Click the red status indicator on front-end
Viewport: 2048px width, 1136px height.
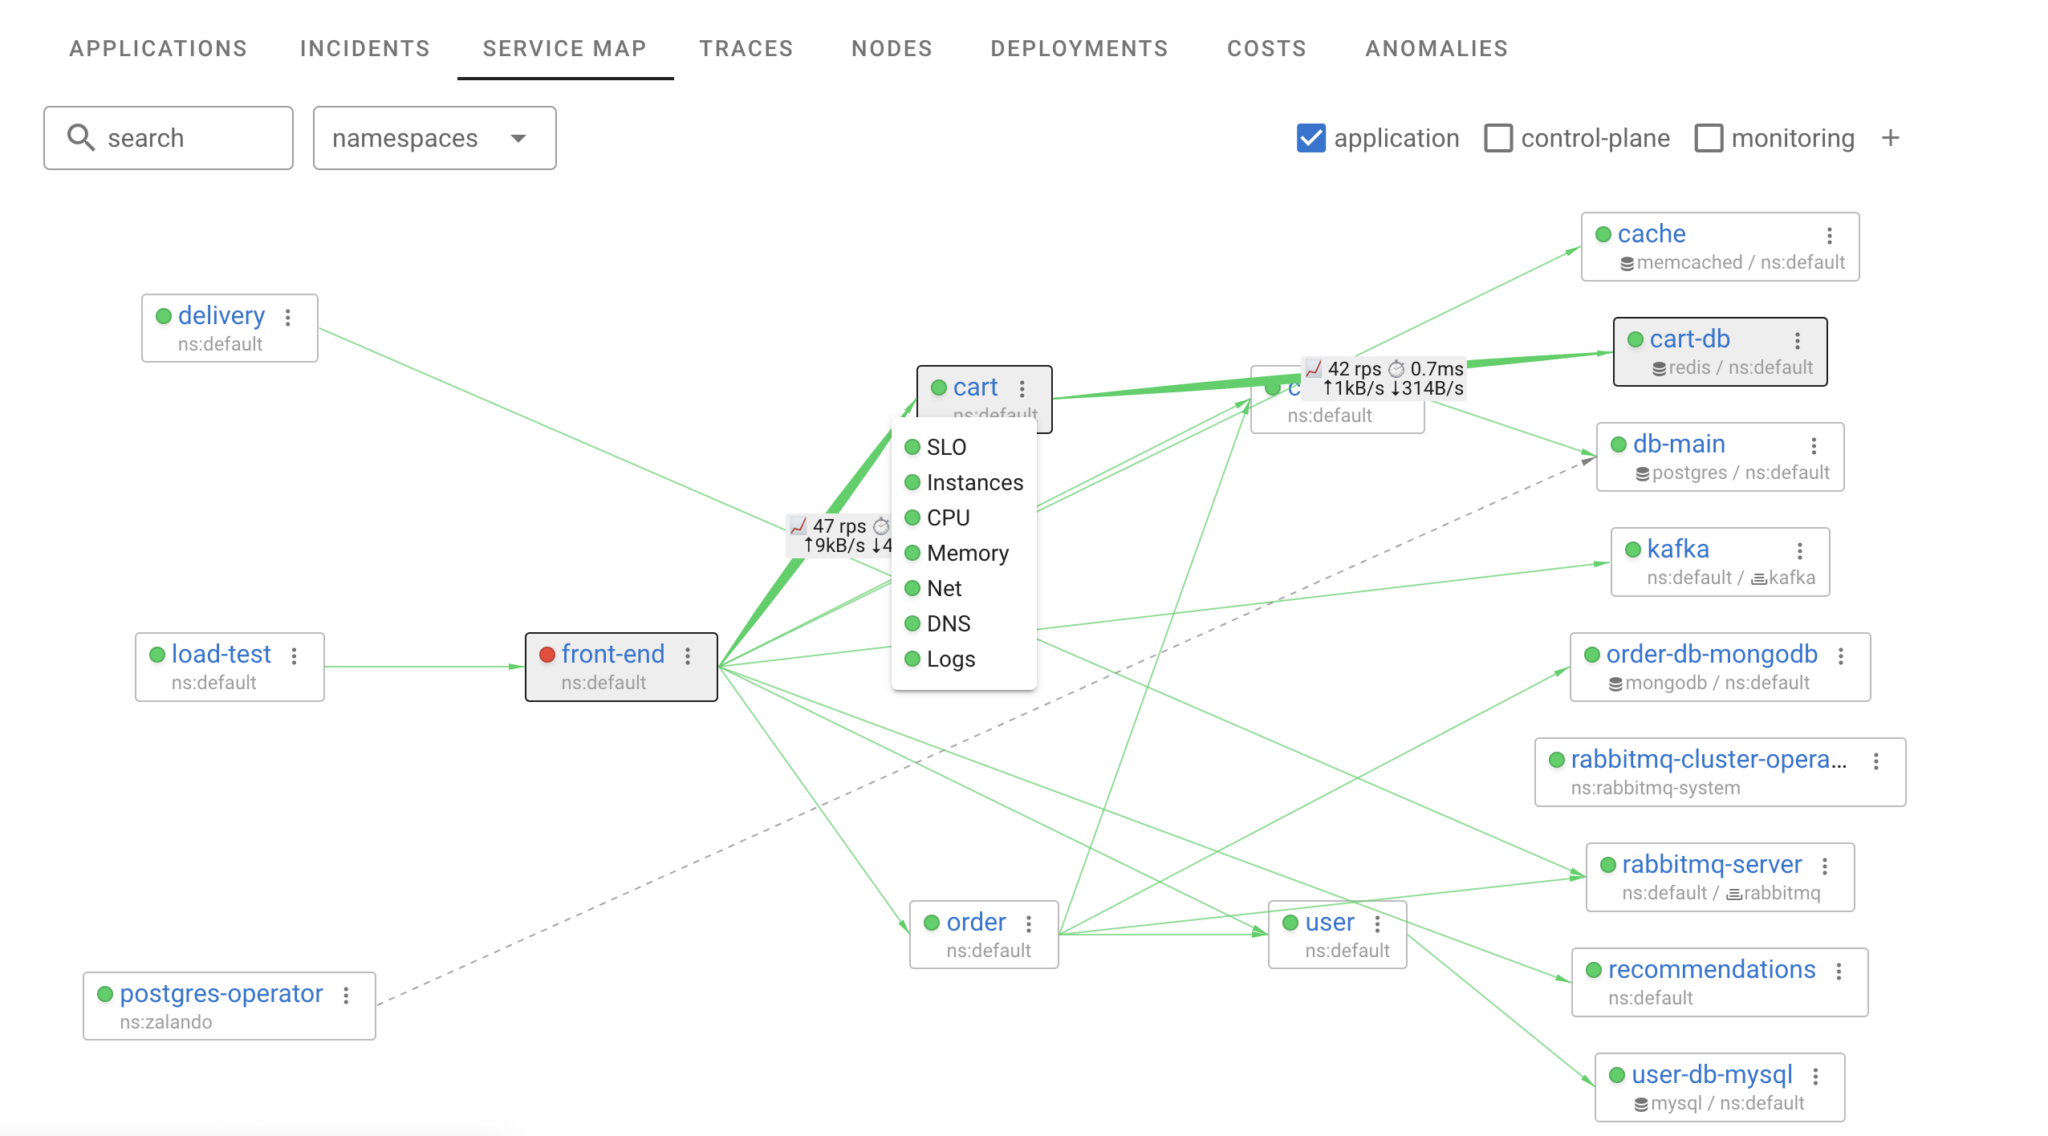547,656
